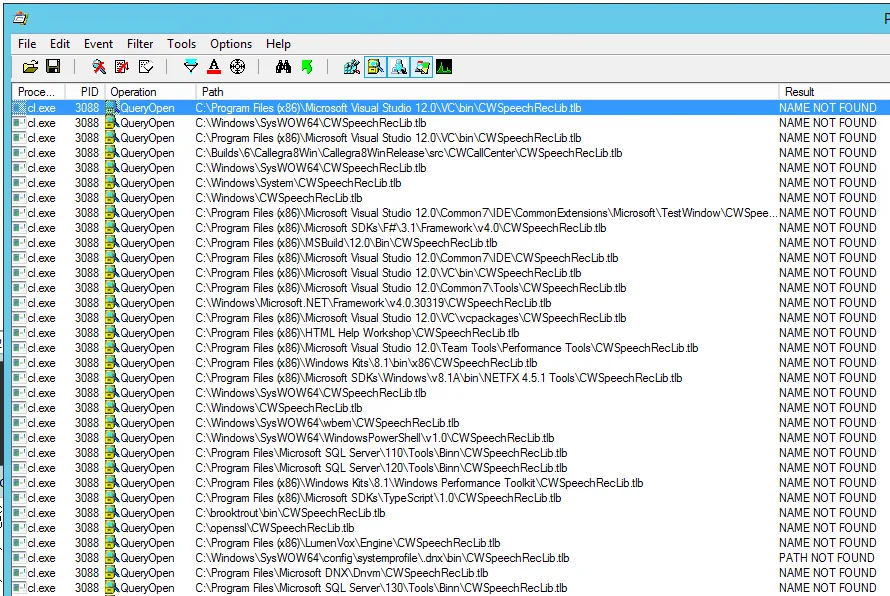
Task: Select the Windows Performance Toolkit path row
Action: pos(451,483)
